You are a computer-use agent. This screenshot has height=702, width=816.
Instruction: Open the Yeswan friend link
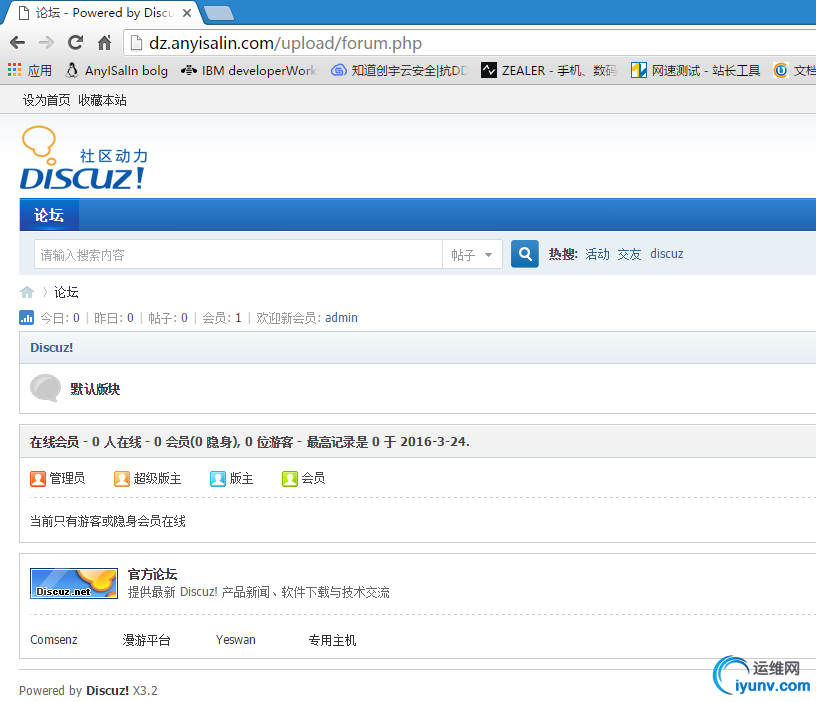tap(236, 640)
